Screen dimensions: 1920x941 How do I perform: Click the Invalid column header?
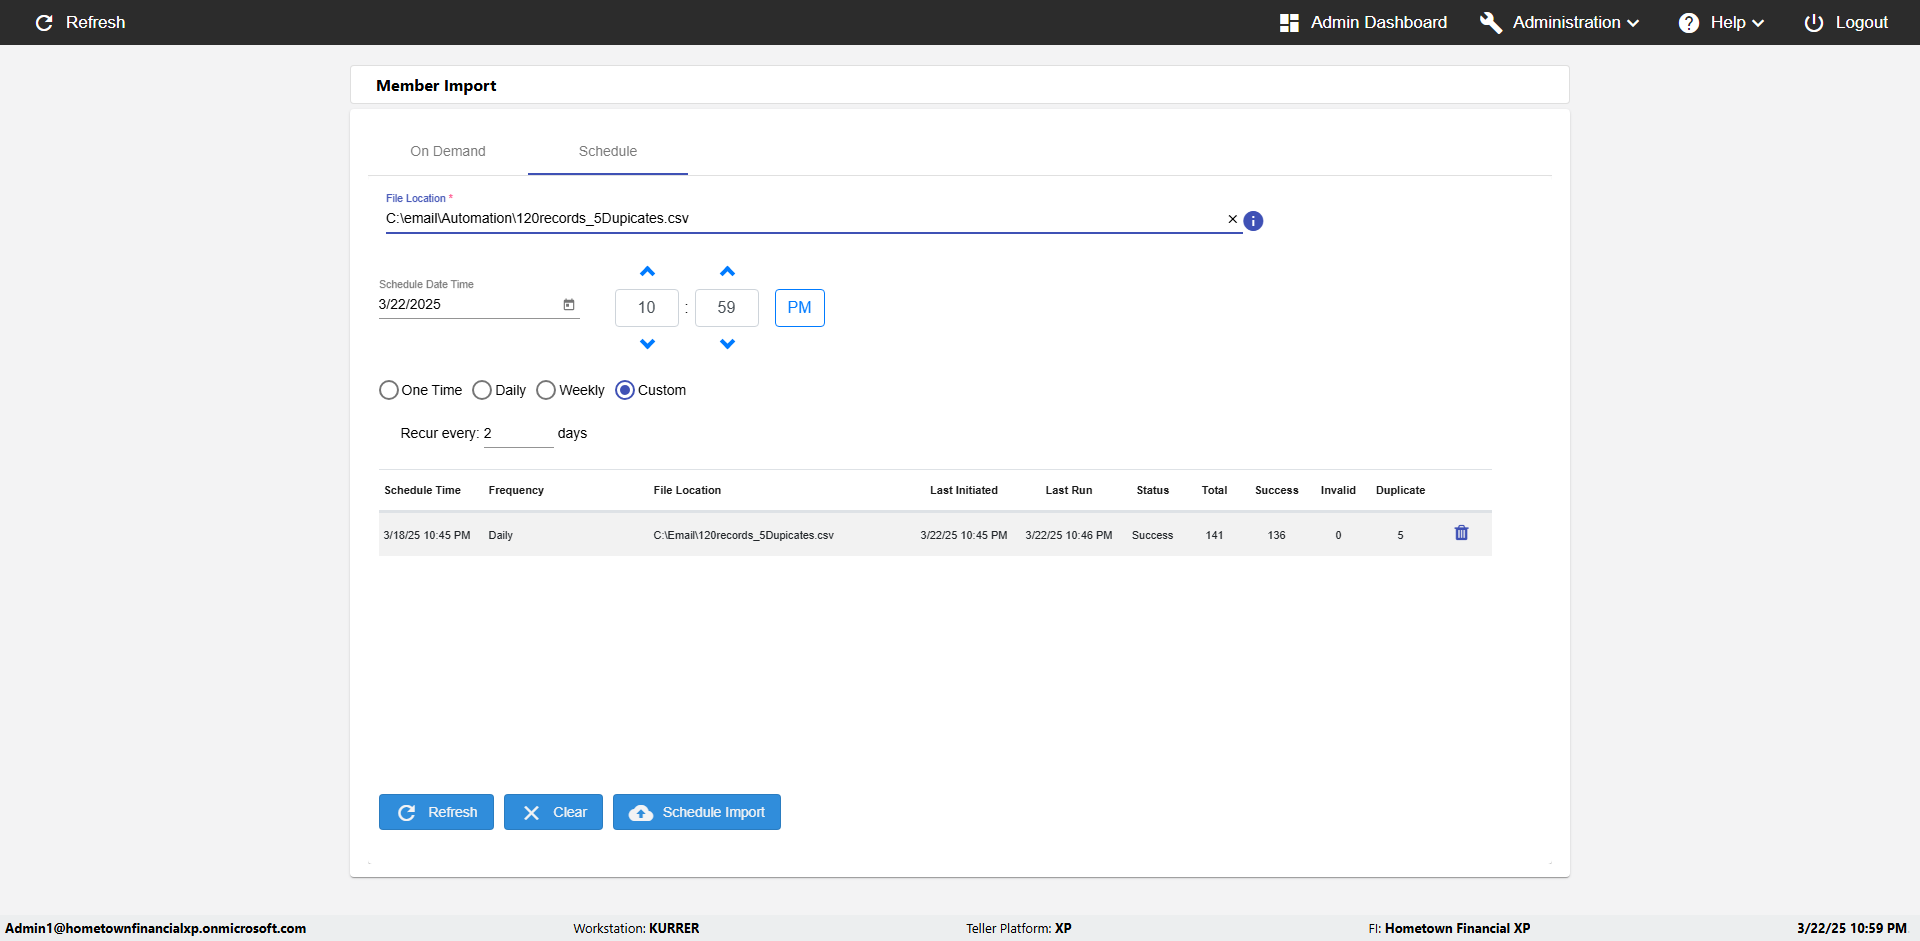[1338, 490]
